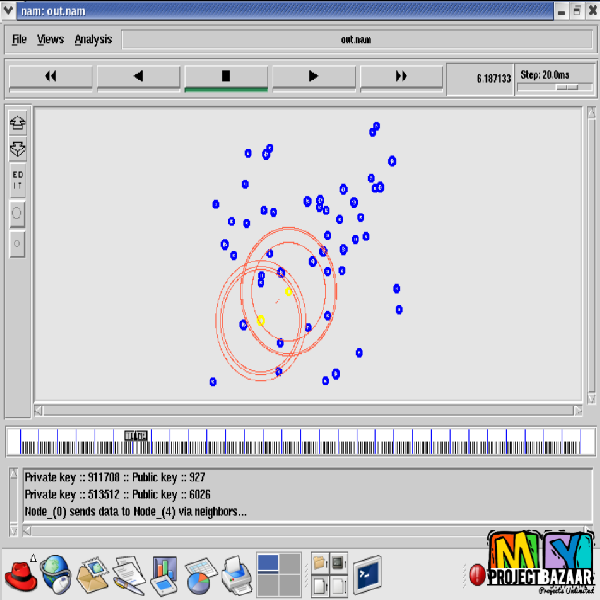Click the rewind double-arrow button
Image resolution: width=600 pixels, height=600 pixels.
click(x=51, y=77)
